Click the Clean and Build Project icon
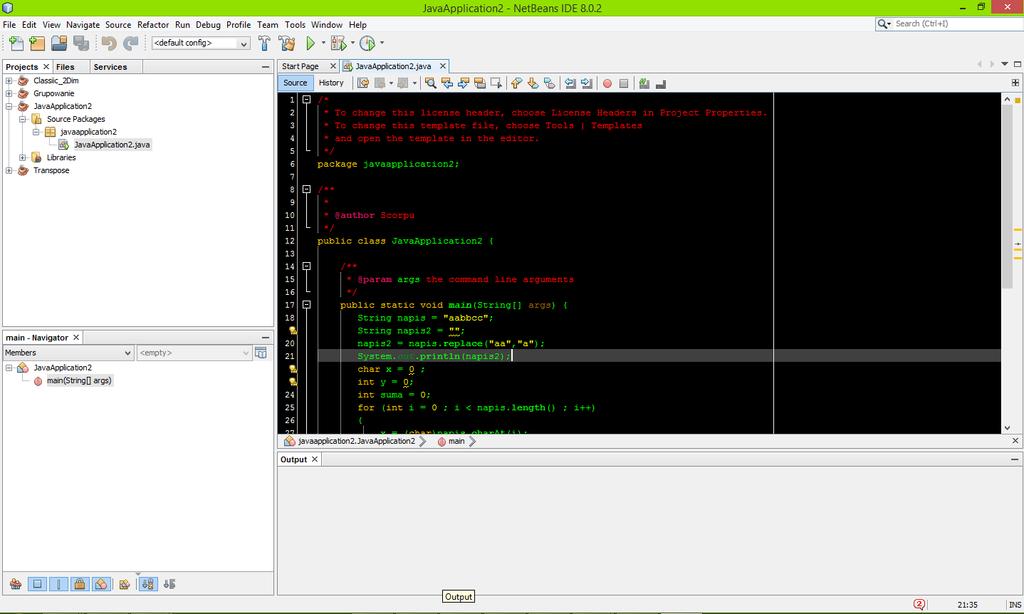Viewport: 1024px width, 614px height. (x=287, y=43)
